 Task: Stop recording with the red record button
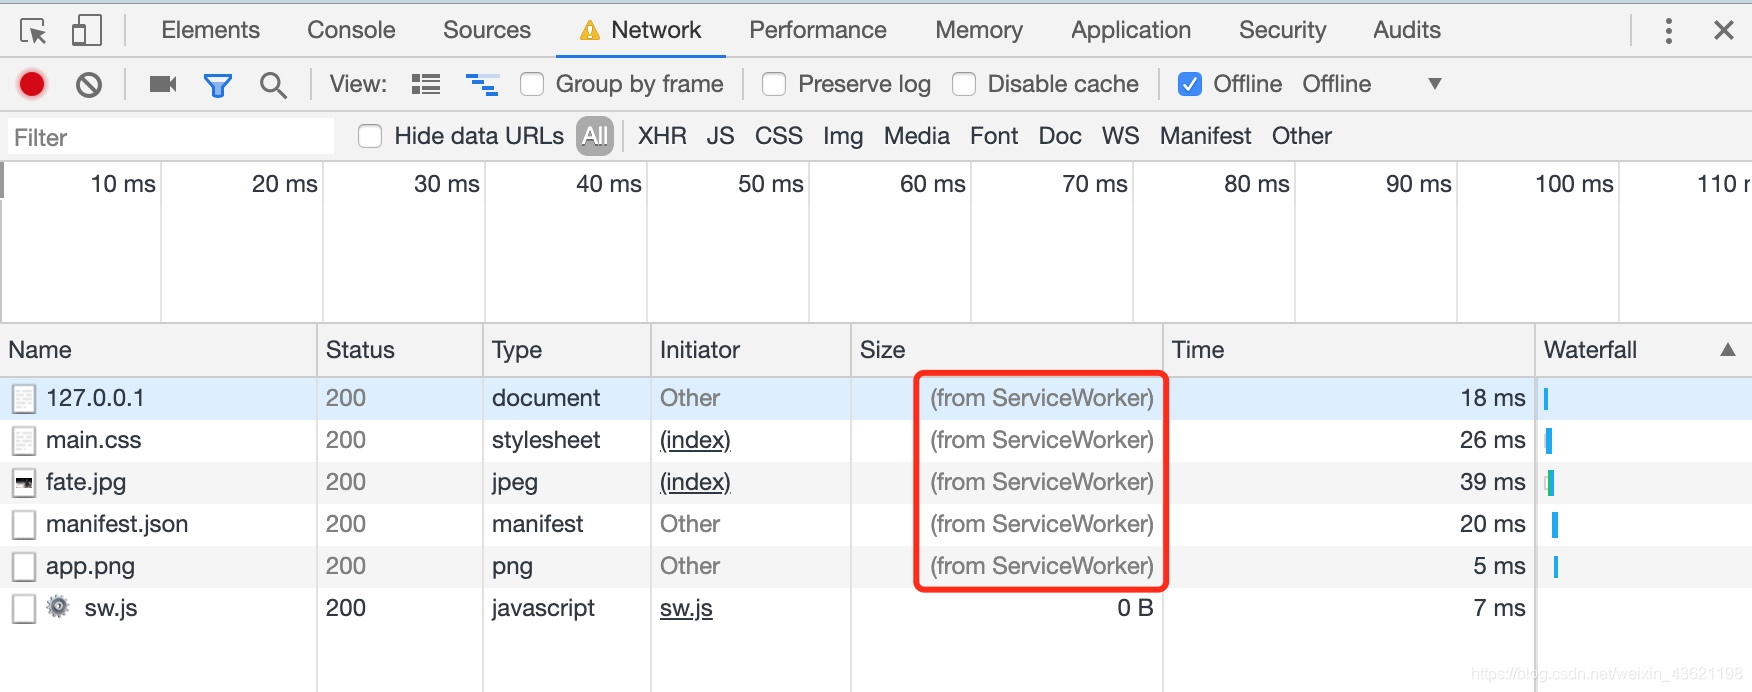32,84
